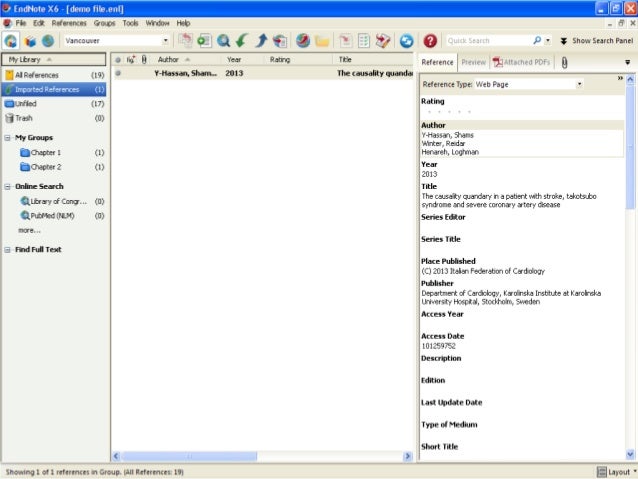Collapse the Online Search section
The height and width of the screenshot is (479, 638).
tap(7, 186)
